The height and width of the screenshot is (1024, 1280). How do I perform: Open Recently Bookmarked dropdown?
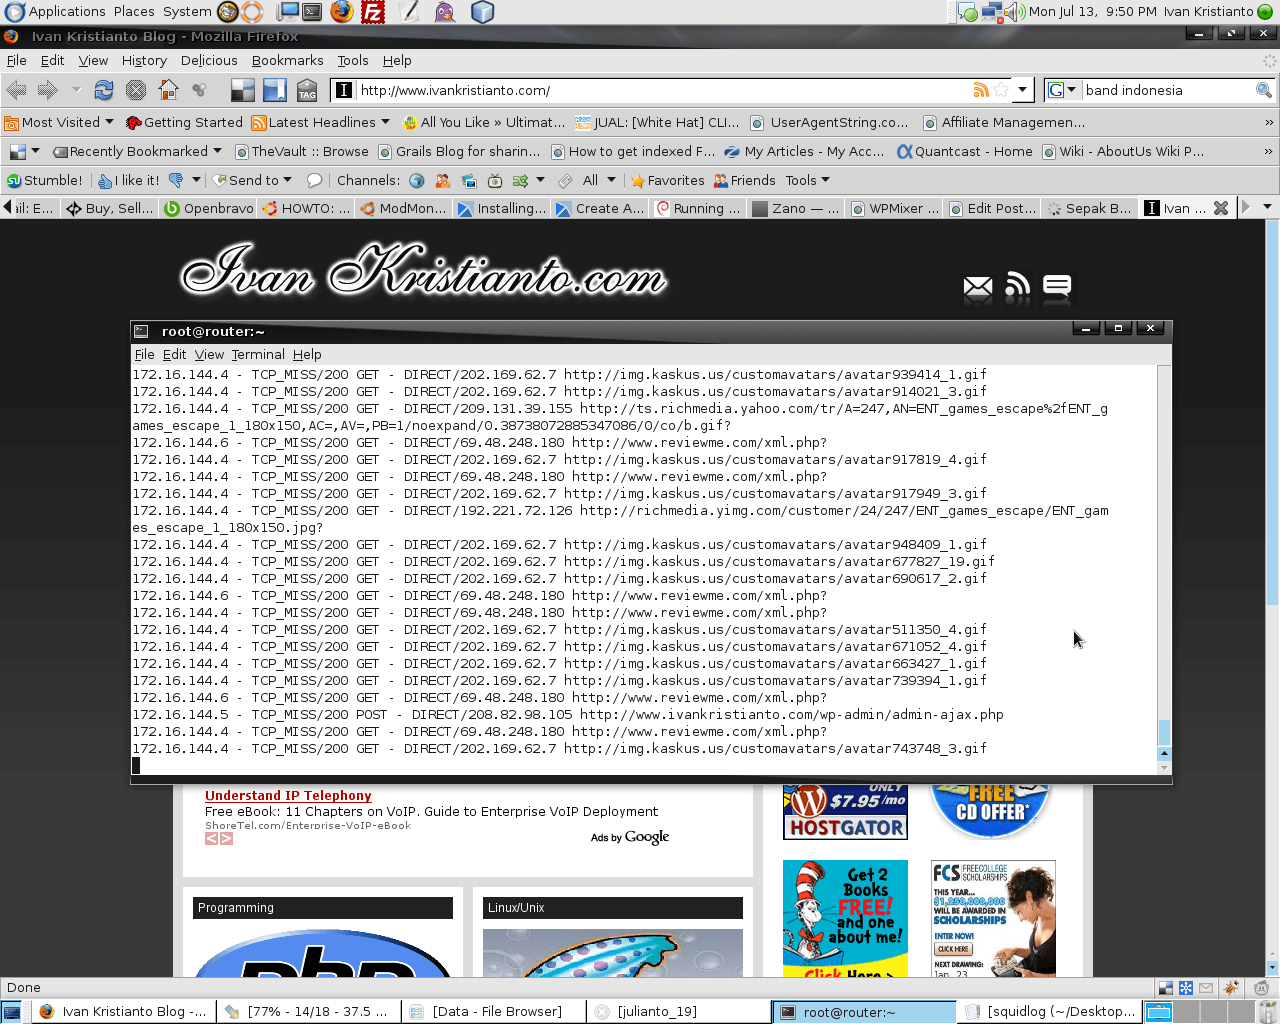(x=138, y=151)
